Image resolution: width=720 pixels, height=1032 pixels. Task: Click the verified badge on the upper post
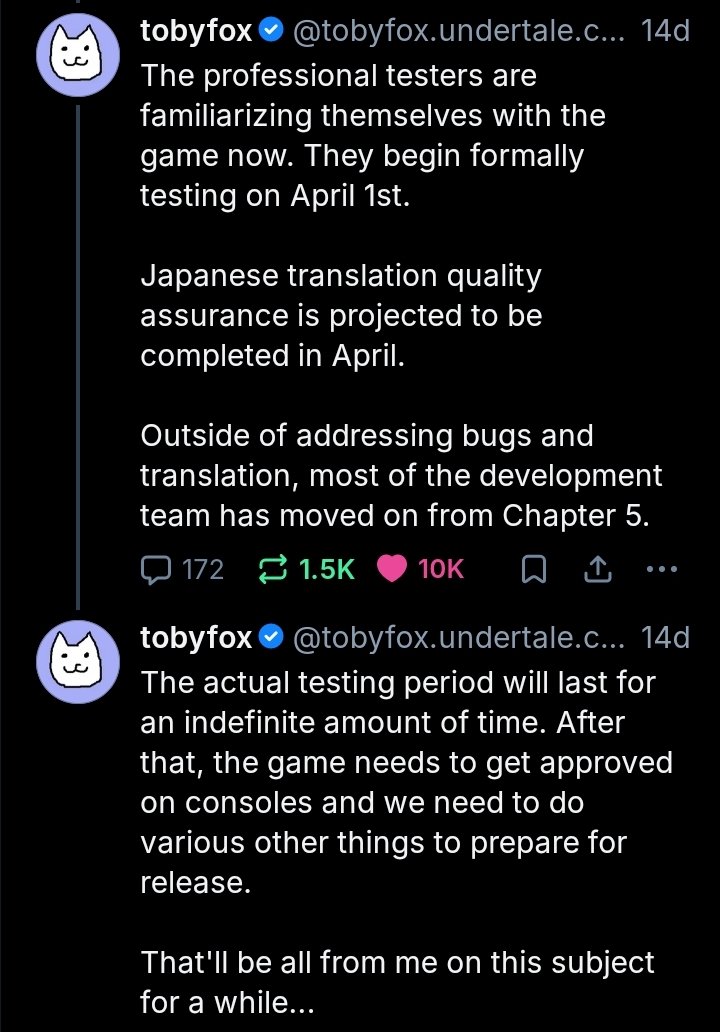pyautogui.click(x=270, y=30)
